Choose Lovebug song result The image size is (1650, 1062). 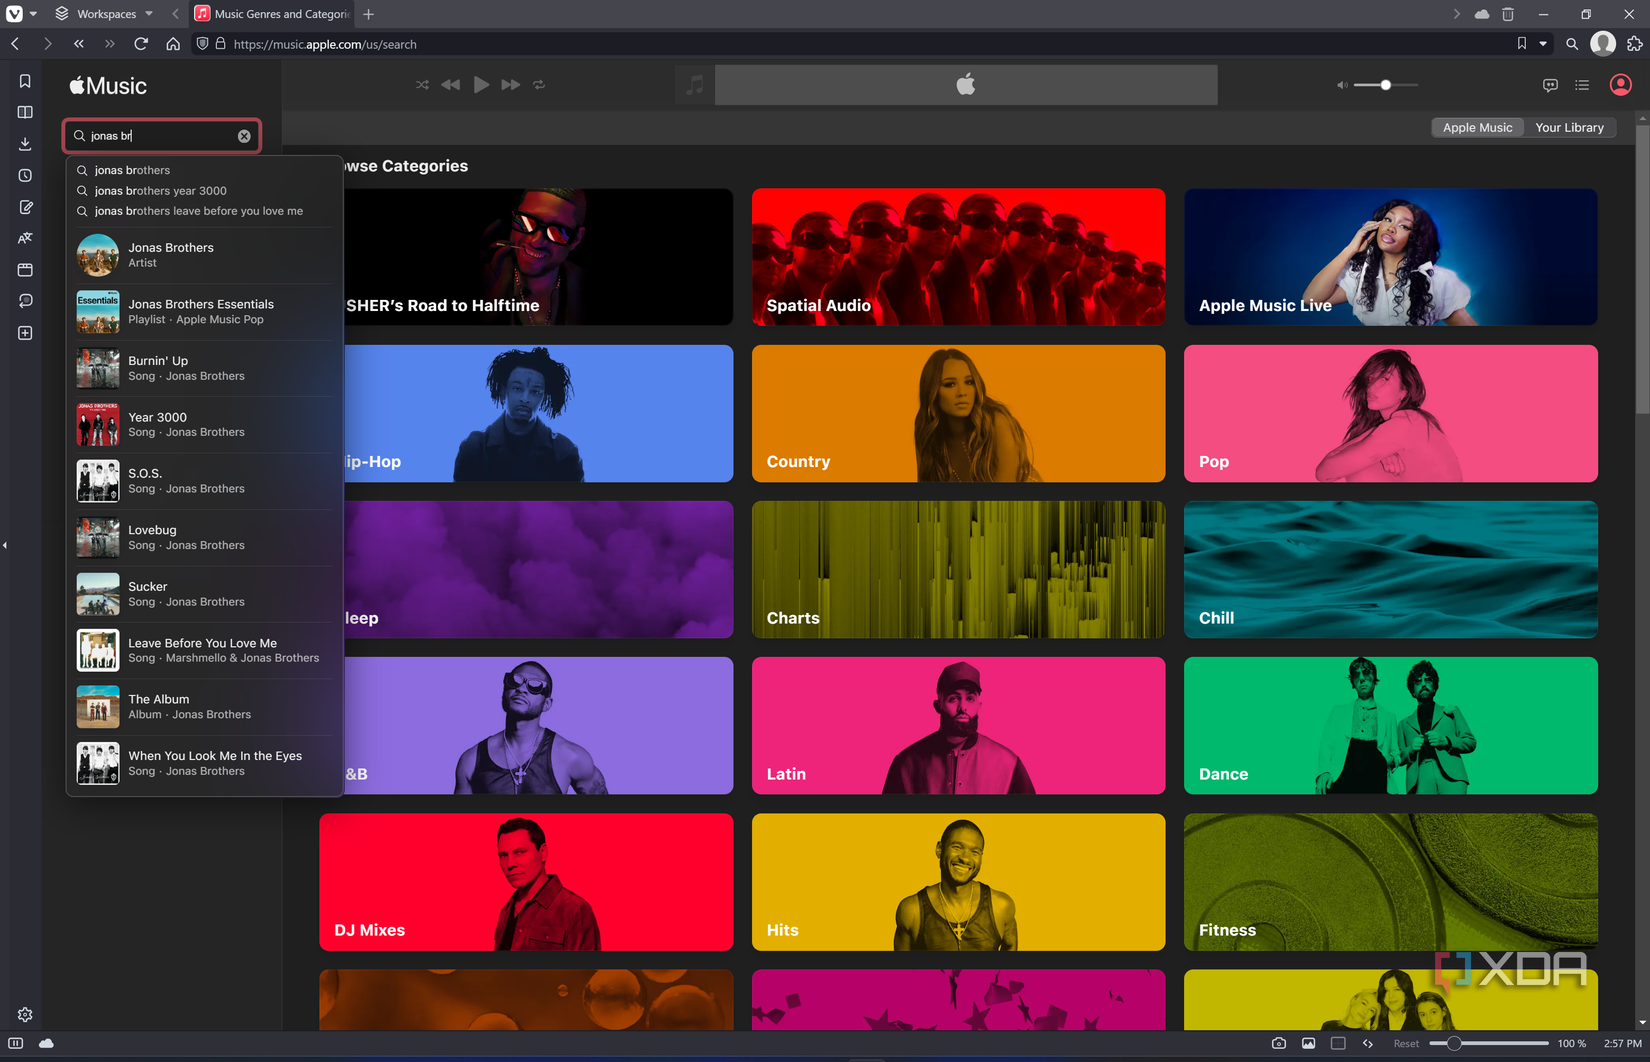click(x=204, y=538)
